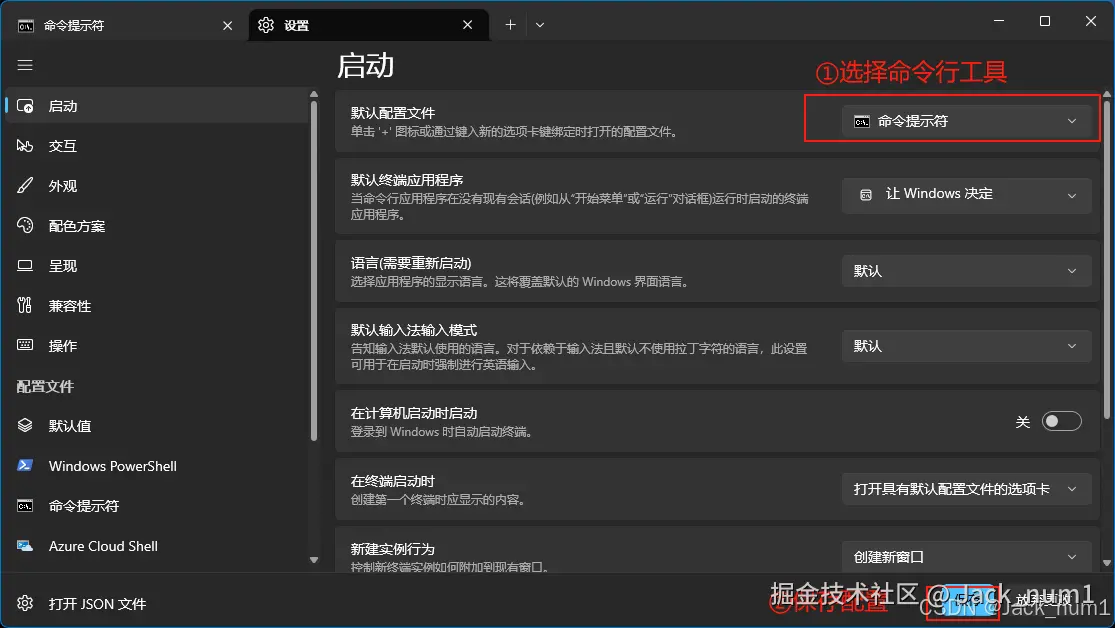Expand the 语言 selection dropdown

coord(966,270)
